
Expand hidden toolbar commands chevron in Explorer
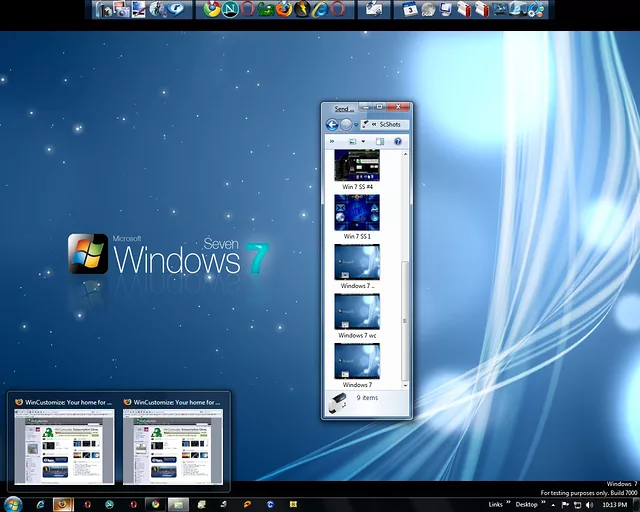coord(332,142)
